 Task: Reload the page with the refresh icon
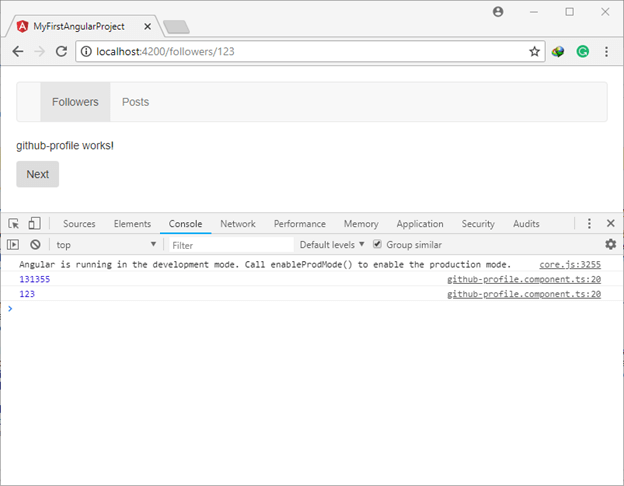click(x=61, y=51)
